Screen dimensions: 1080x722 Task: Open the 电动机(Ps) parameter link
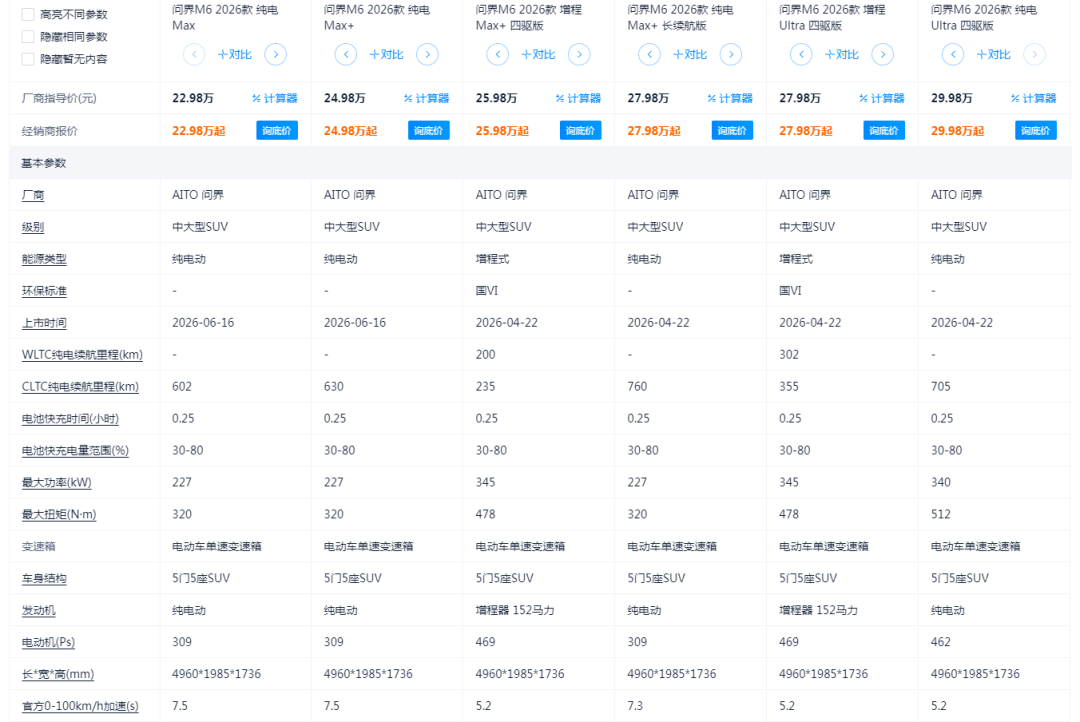(48, 642)
